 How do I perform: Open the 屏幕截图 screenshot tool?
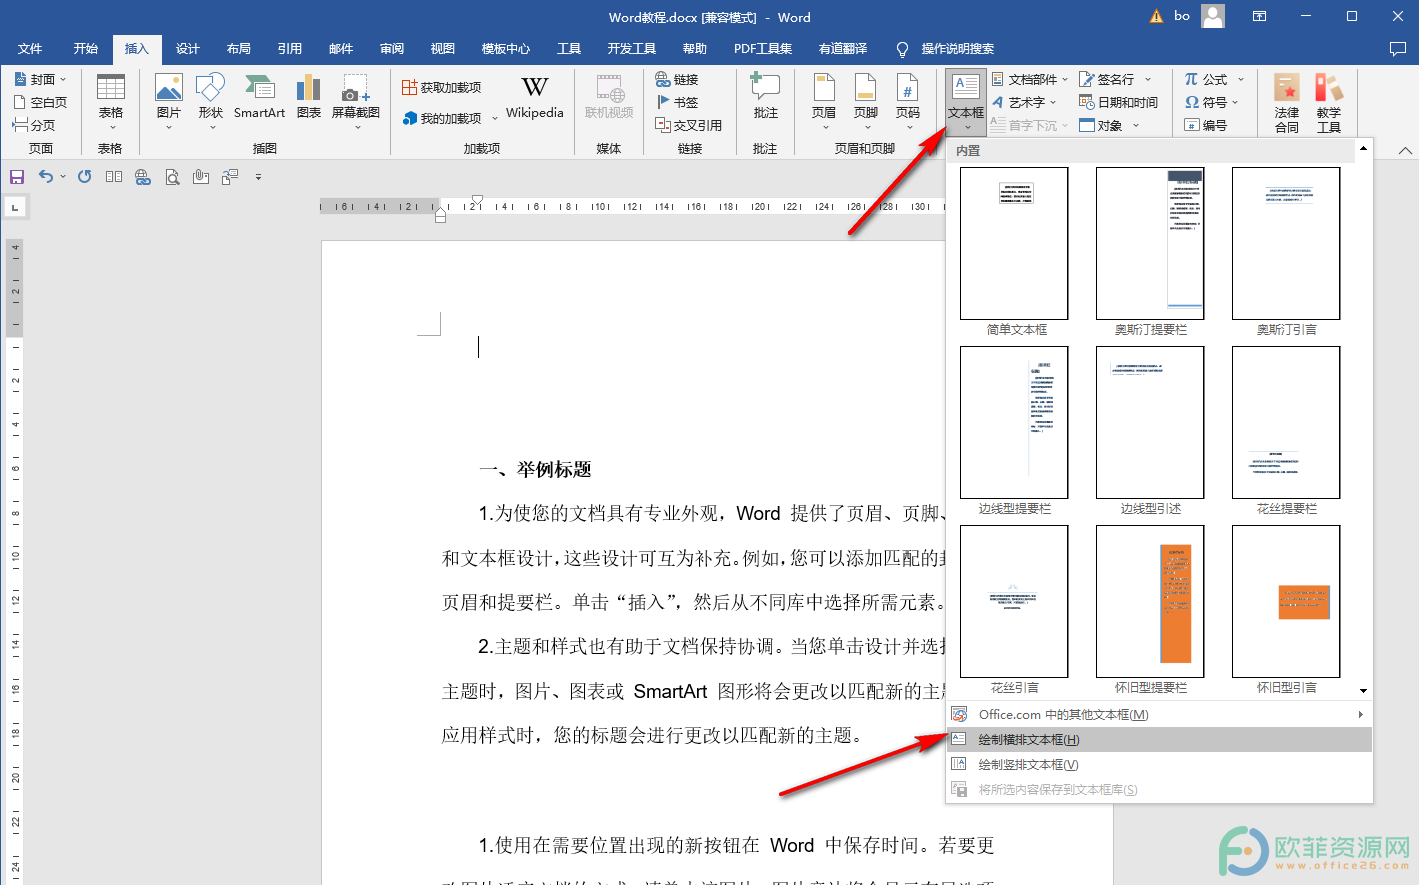coord(356,100)
